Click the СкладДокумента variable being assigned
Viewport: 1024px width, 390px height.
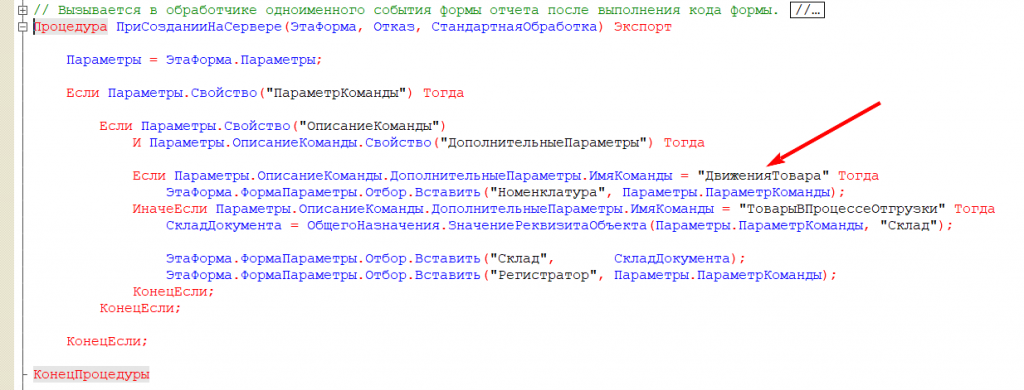click(x=224, y=225)
